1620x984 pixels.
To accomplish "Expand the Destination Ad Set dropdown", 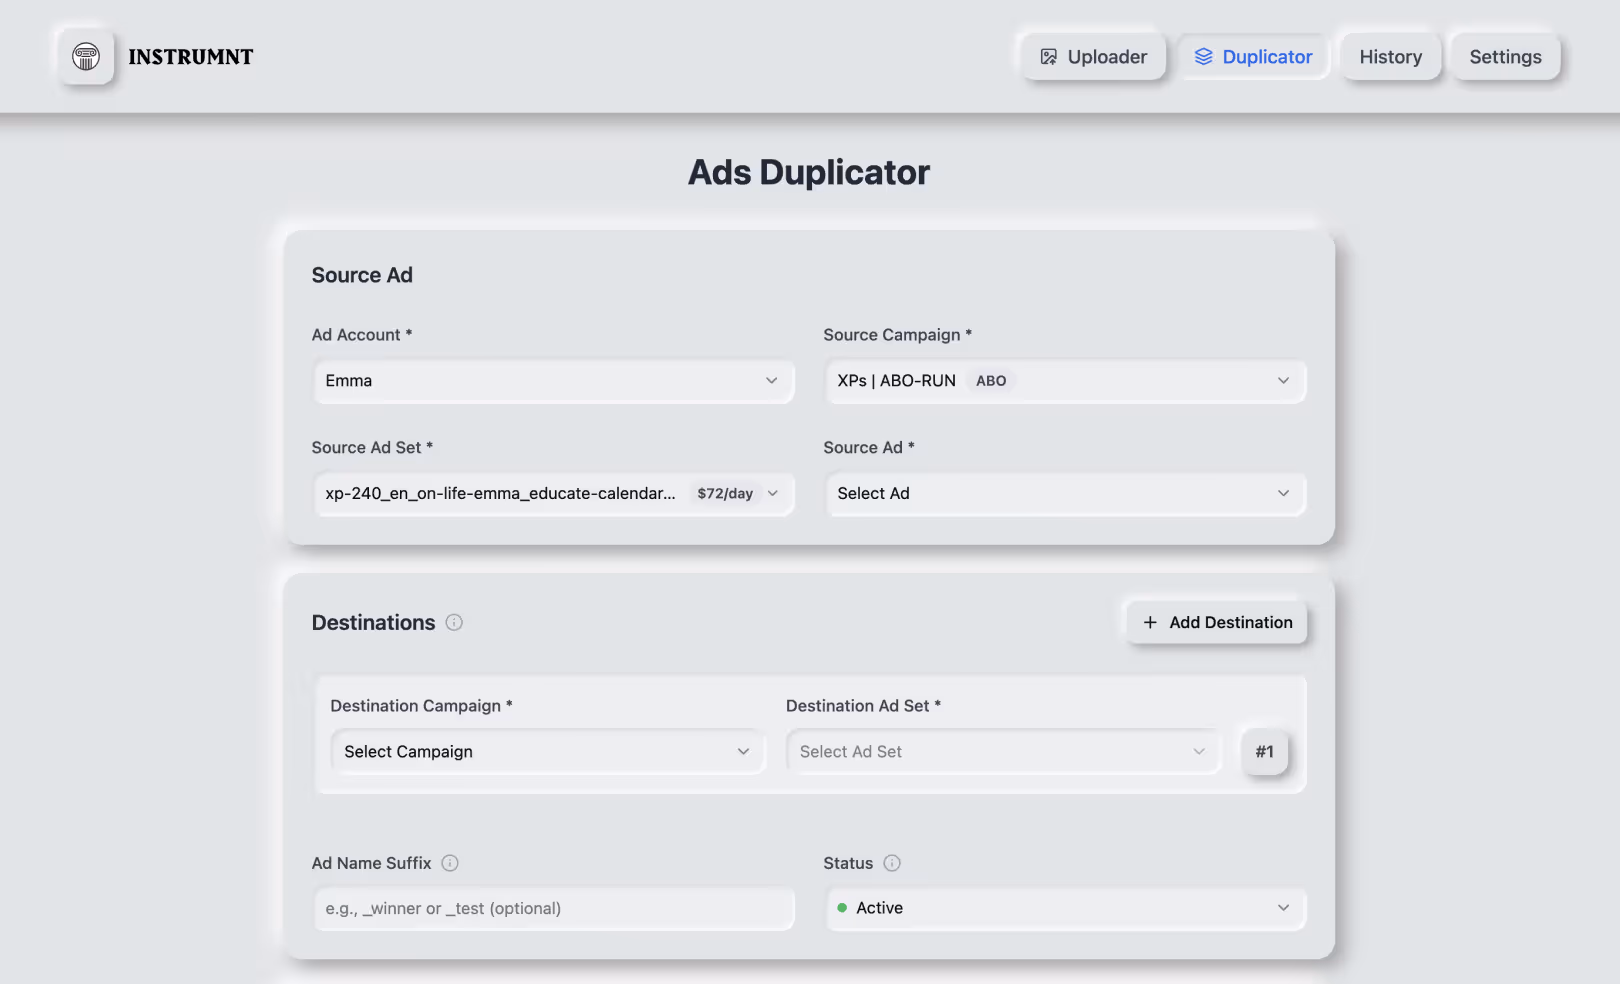I will tap(1003, 751).
